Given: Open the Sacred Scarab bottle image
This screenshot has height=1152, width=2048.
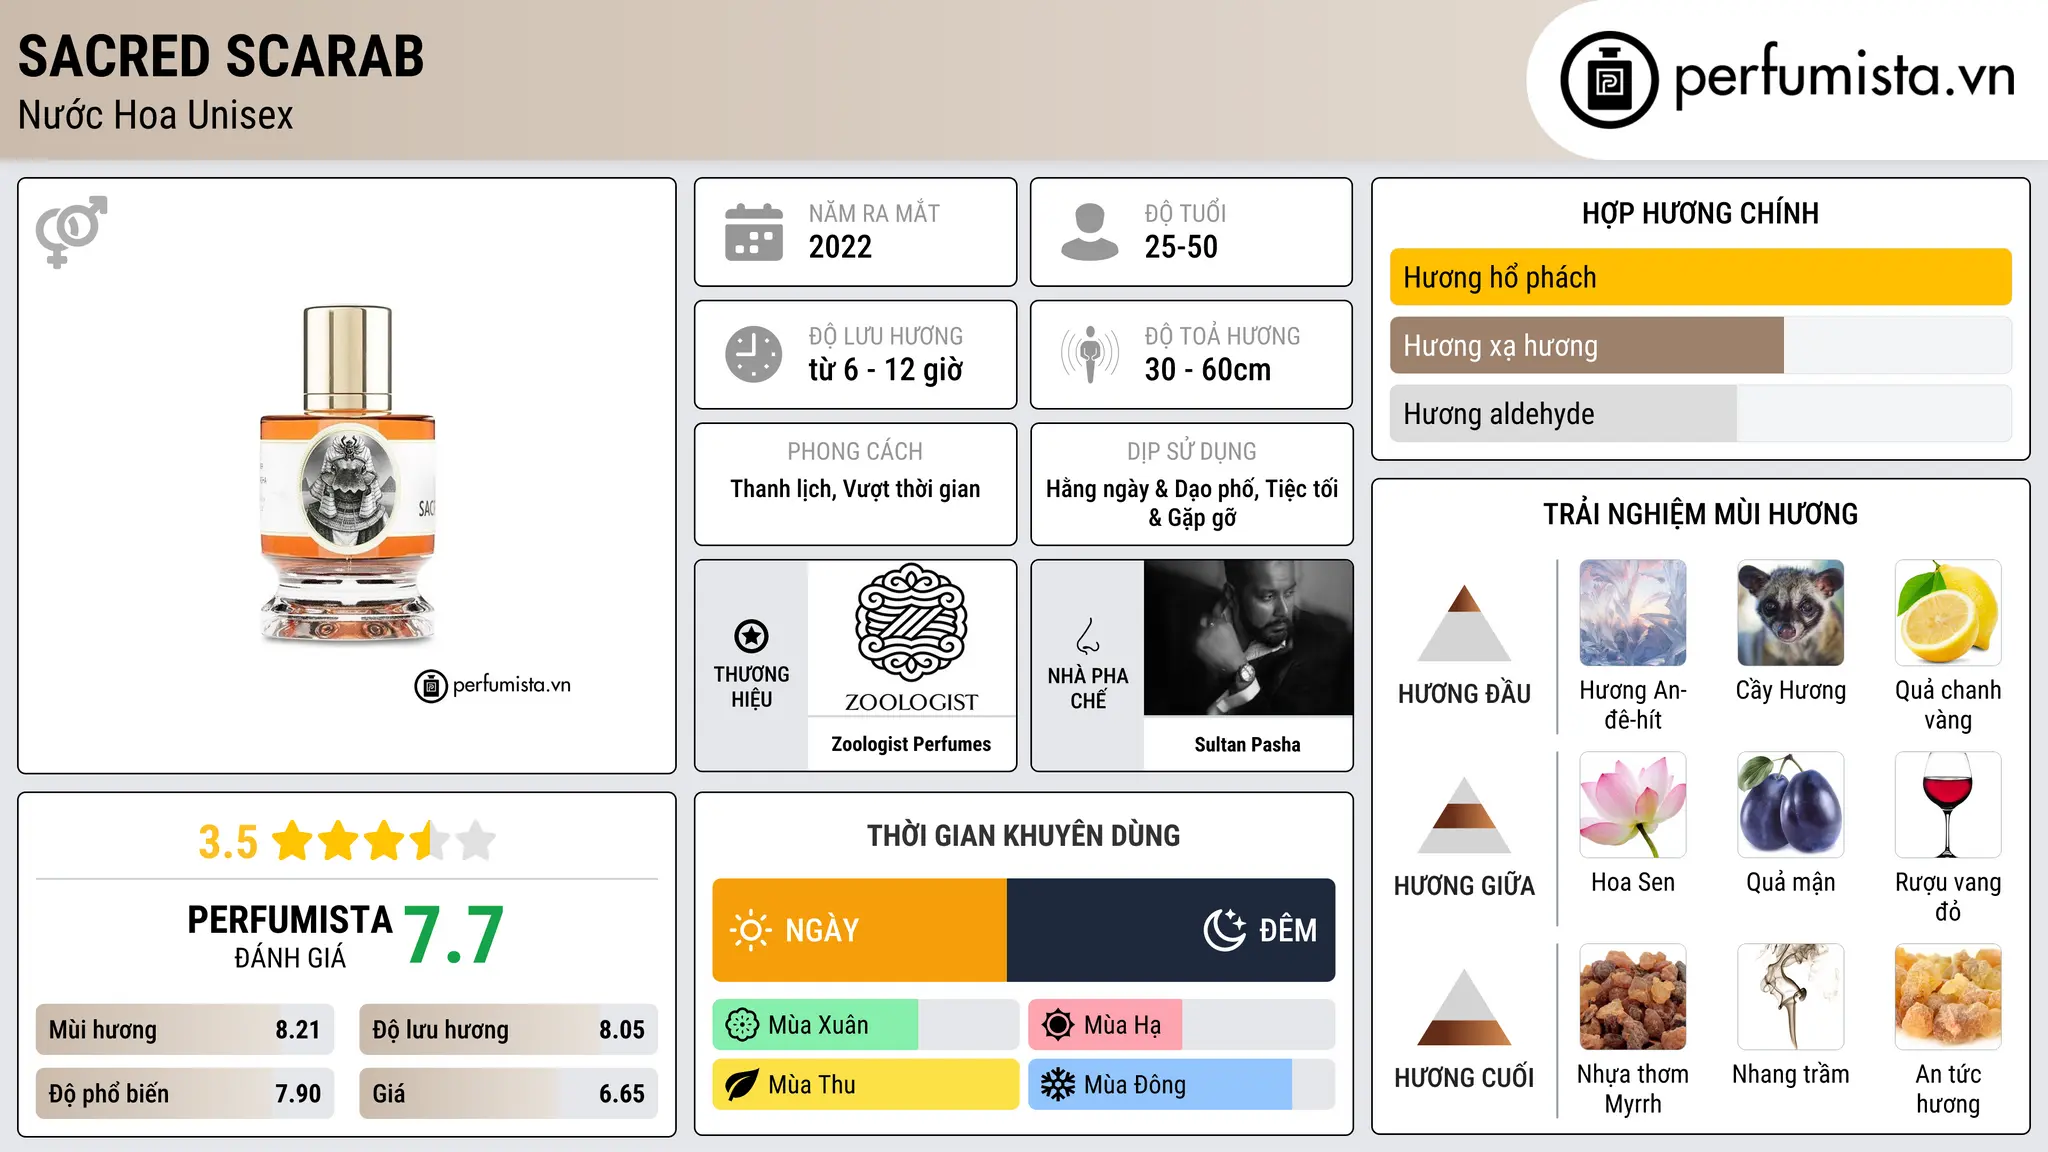Looking at the screenshot, I should pos(347,474).
